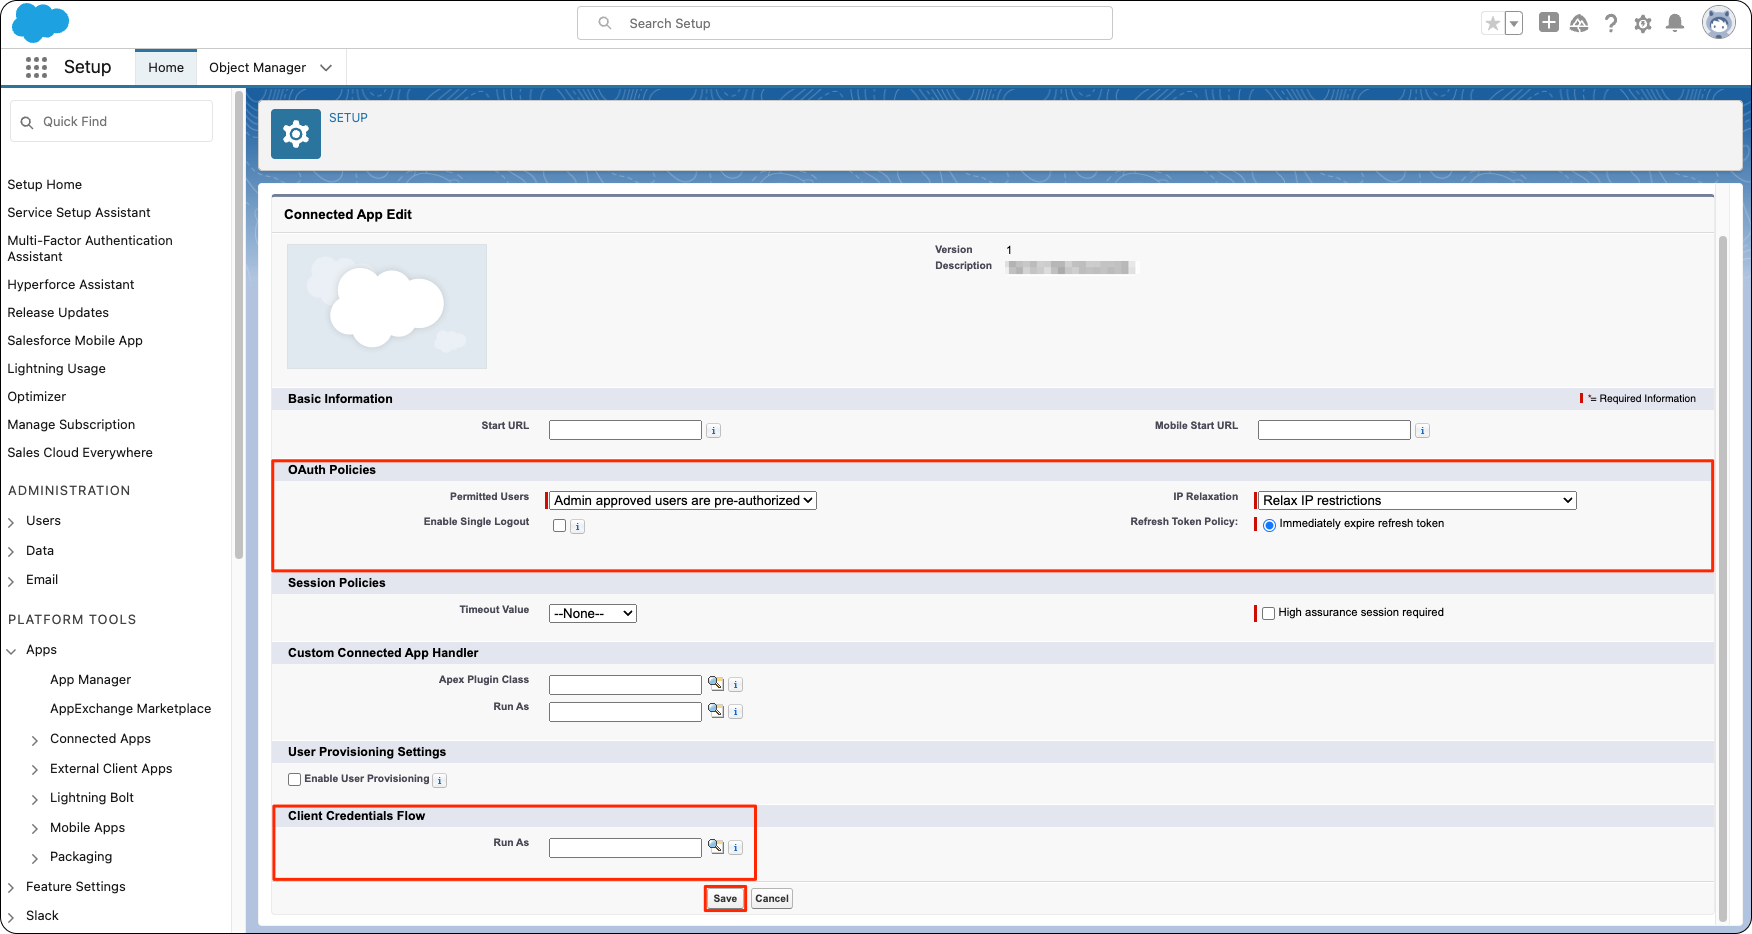Open AppExchange Marketplace in sidebar
Viewport: 1752px width, 934px height.
131,709
